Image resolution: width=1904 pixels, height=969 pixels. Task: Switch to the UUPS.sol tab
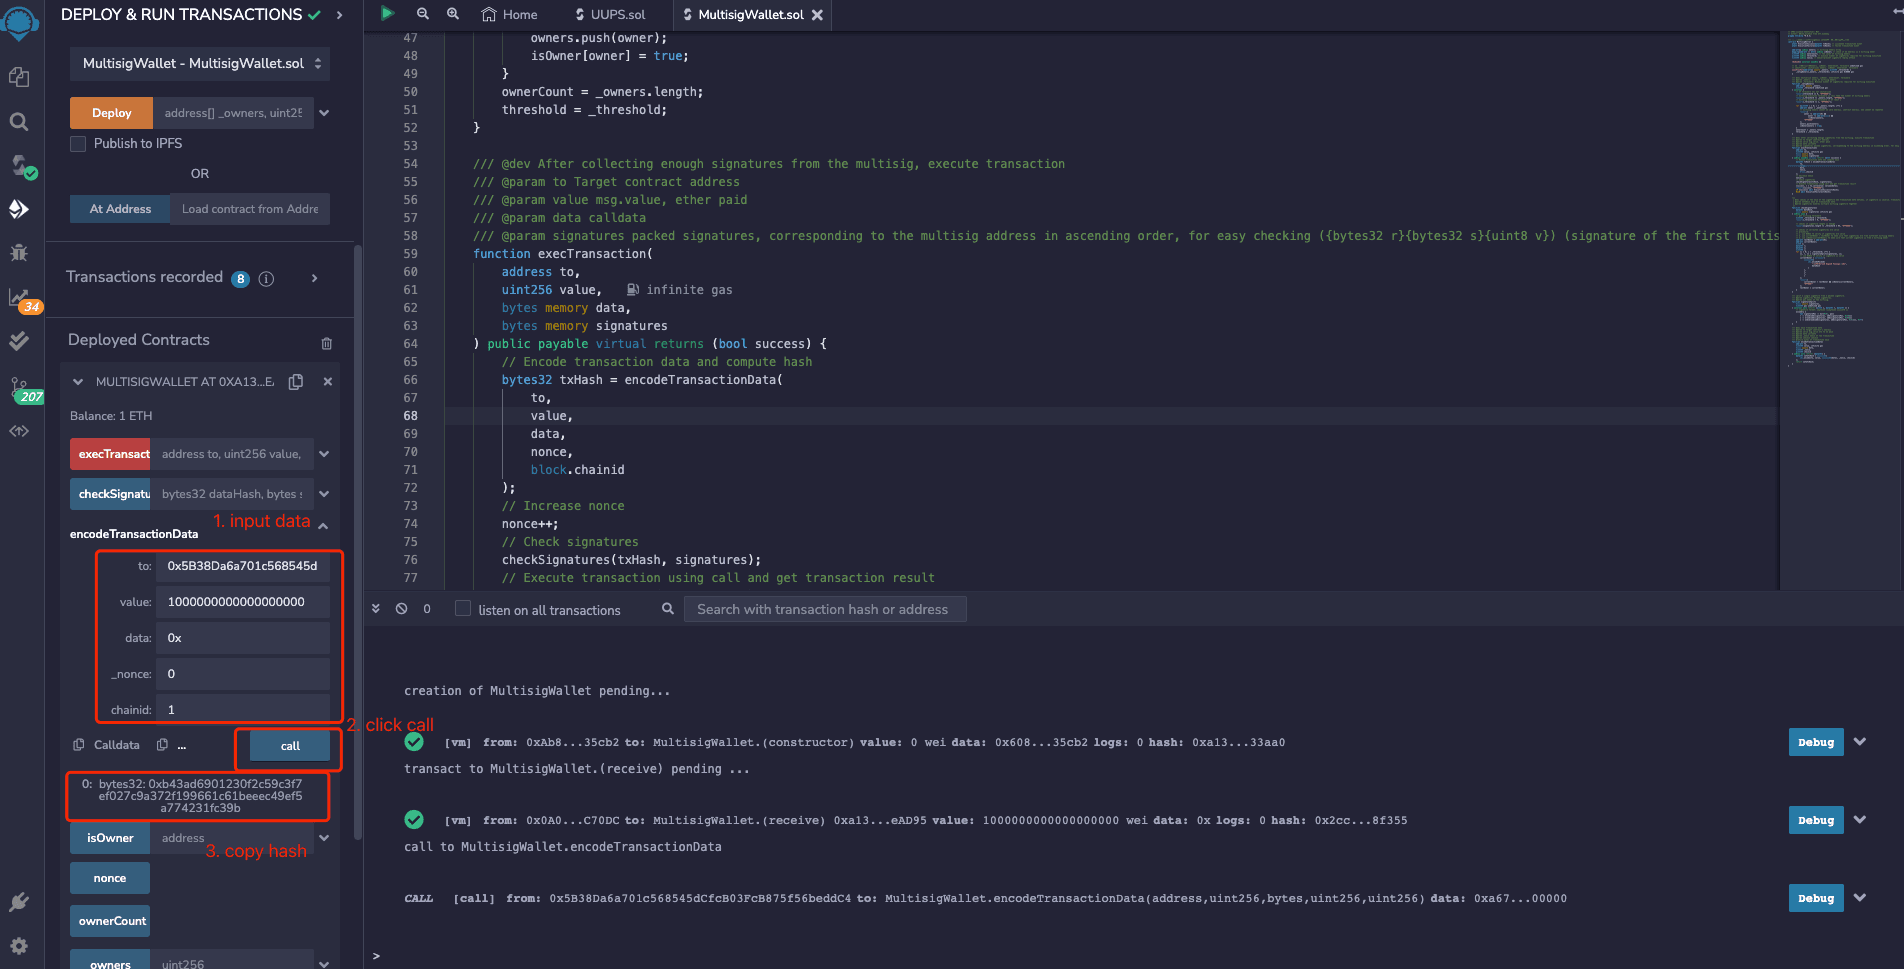(x=610, y=15)
